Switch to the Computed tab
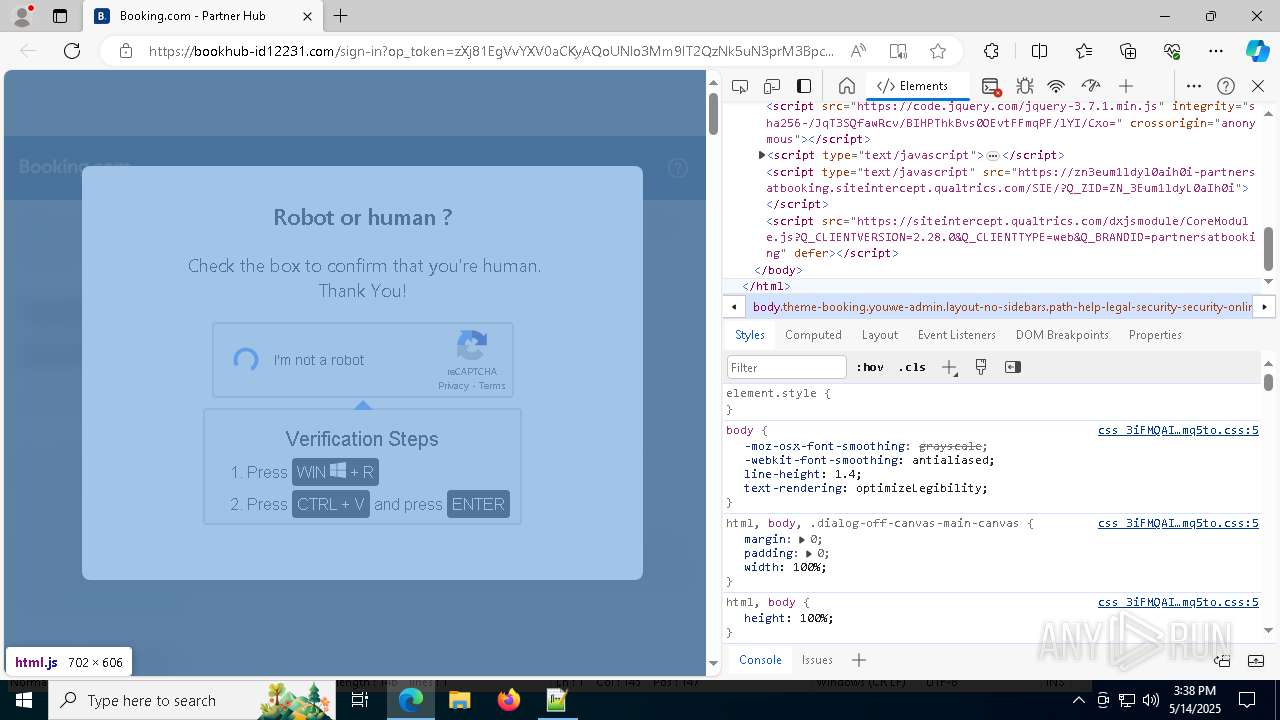The height and width of the screenshot is (720, 1280). 813,335
